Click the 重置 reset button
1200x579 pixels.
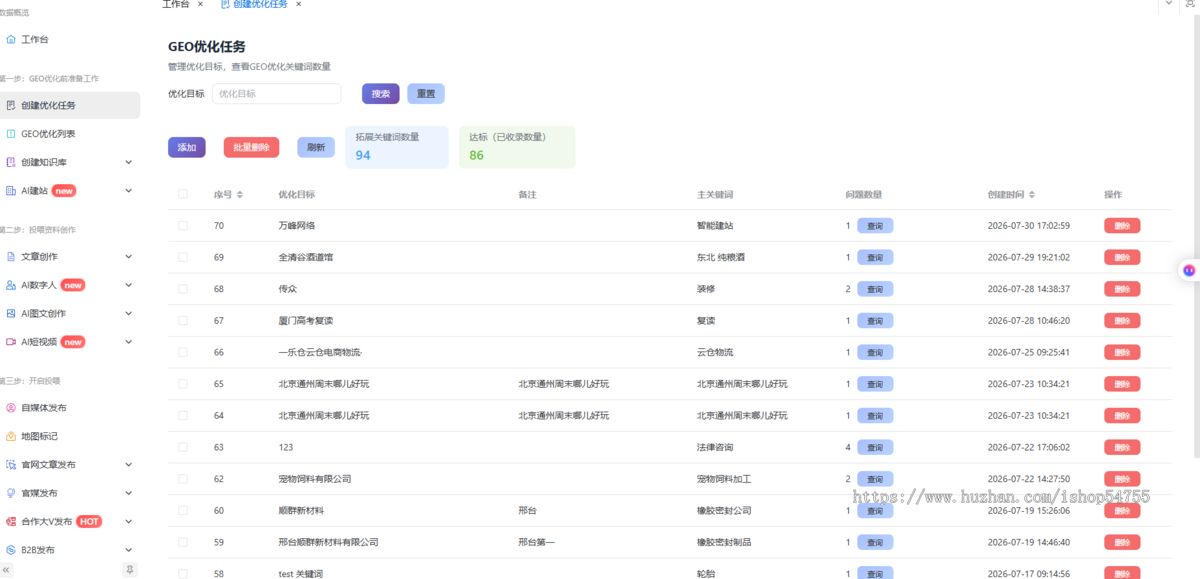click(x=426, y=94)
